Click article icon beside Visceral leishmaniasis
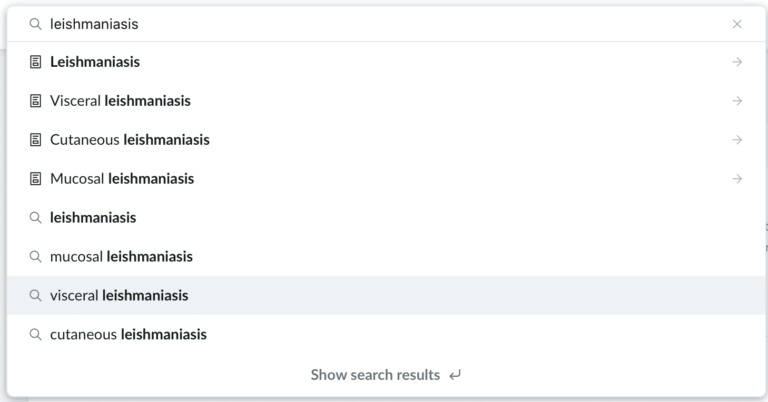Viewport: 768px width, 402px height. [36, 101]
